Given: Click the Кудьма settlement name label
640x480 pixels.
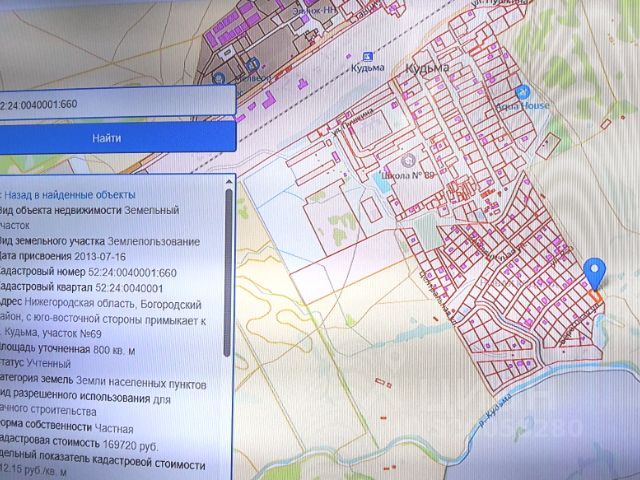Looking at the screenshot, I should point(427,68).
